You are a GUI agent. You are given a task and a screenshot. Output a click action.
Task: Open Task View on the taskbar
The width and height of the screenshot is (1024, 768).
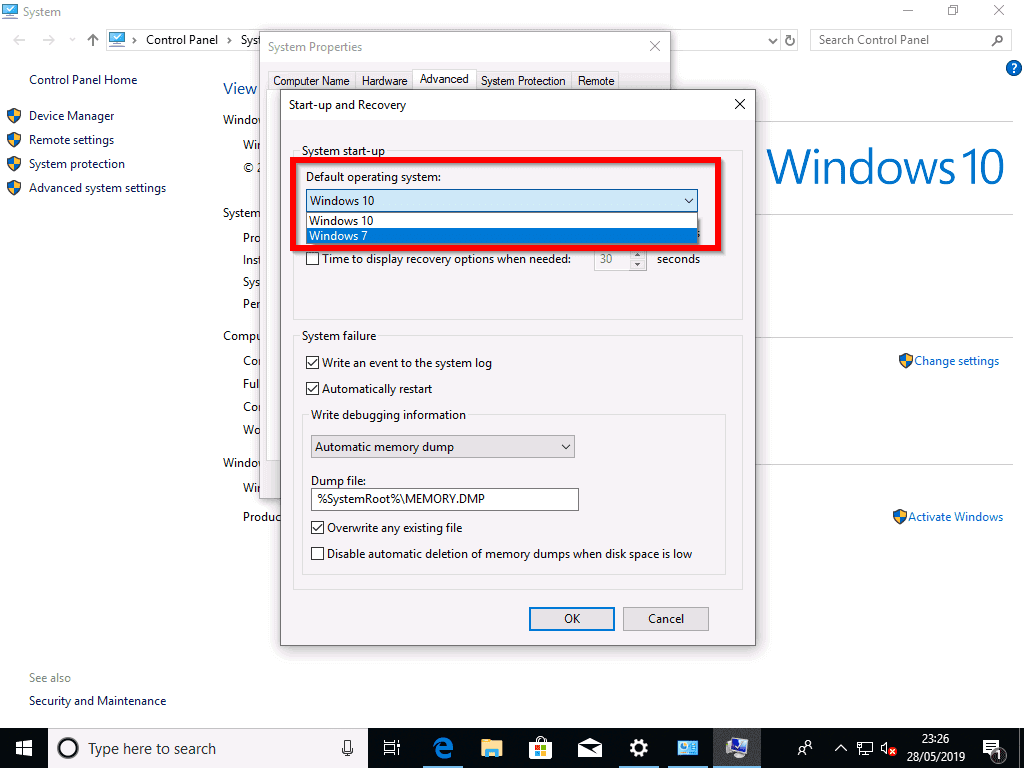click(x=392, y=748)
